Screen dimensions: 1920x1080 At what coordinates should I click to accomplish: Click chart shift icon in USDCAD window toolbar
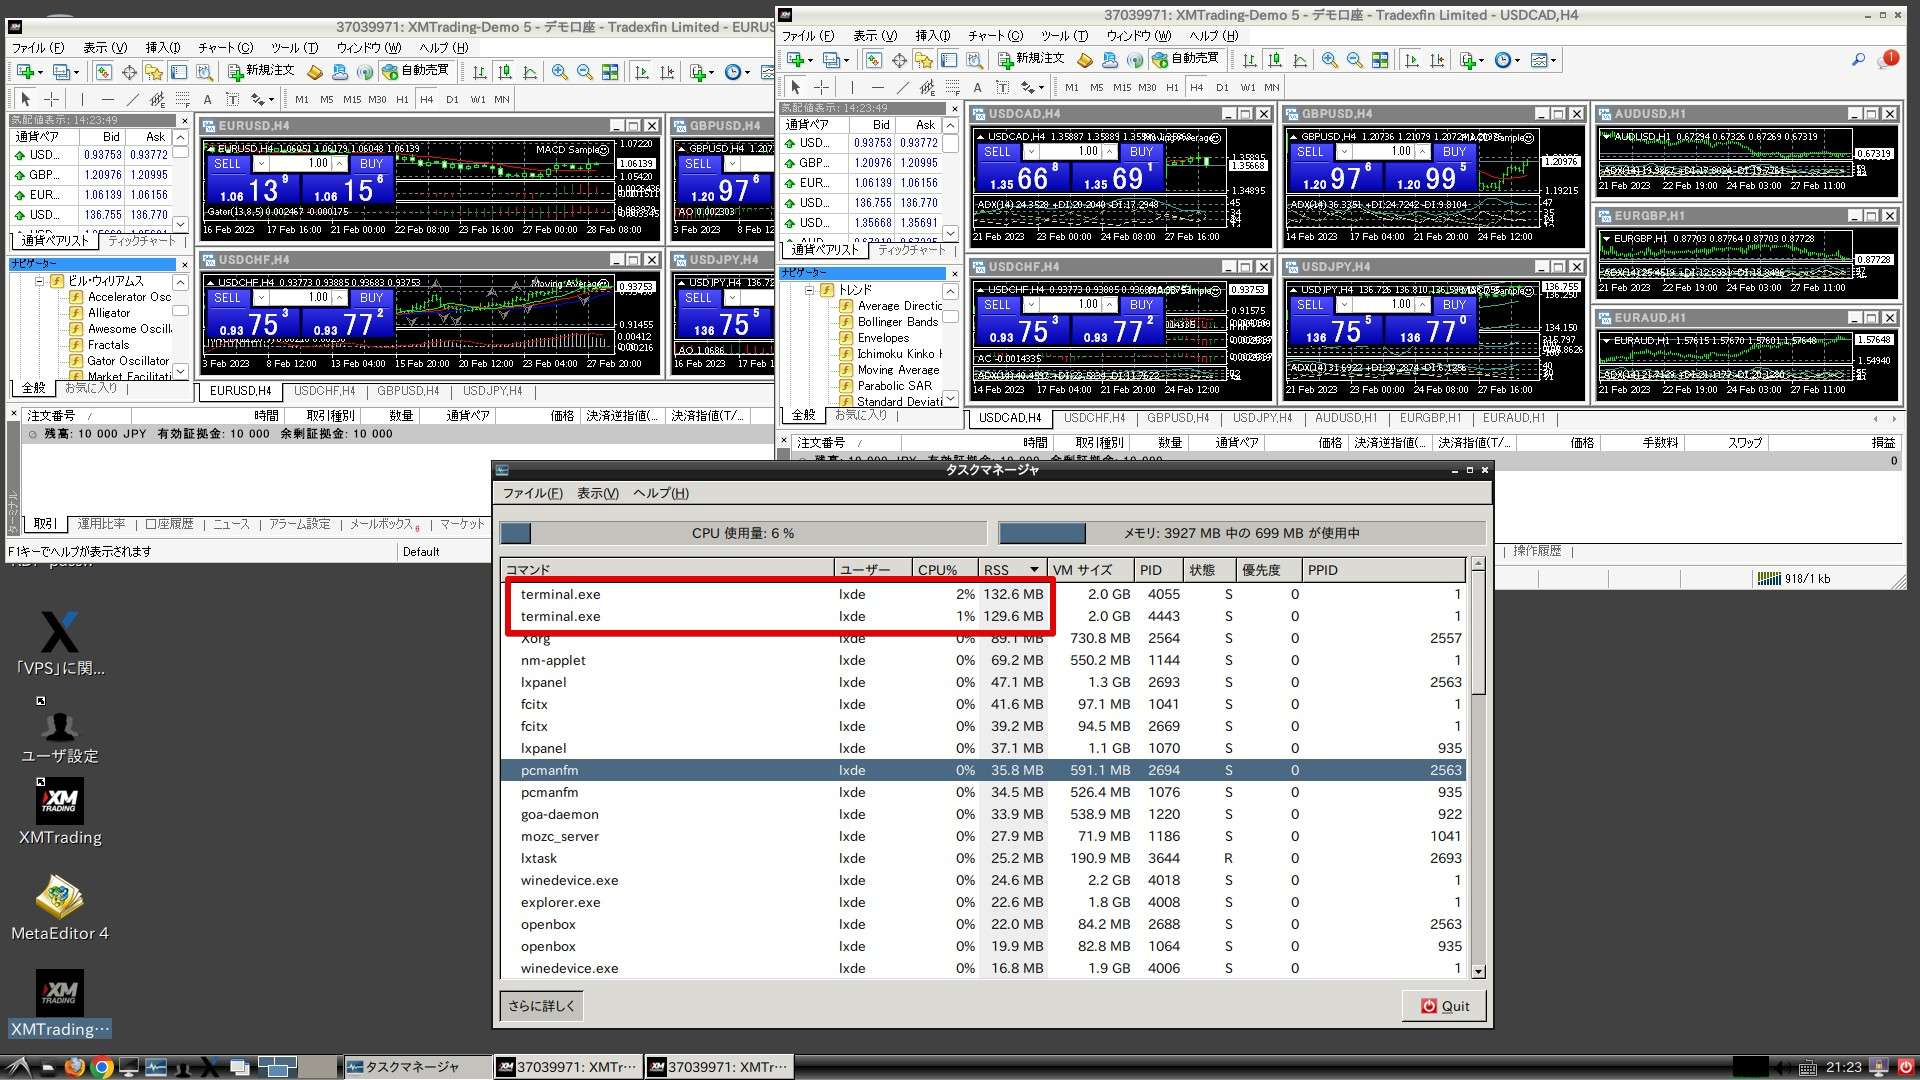[1437, 60]
